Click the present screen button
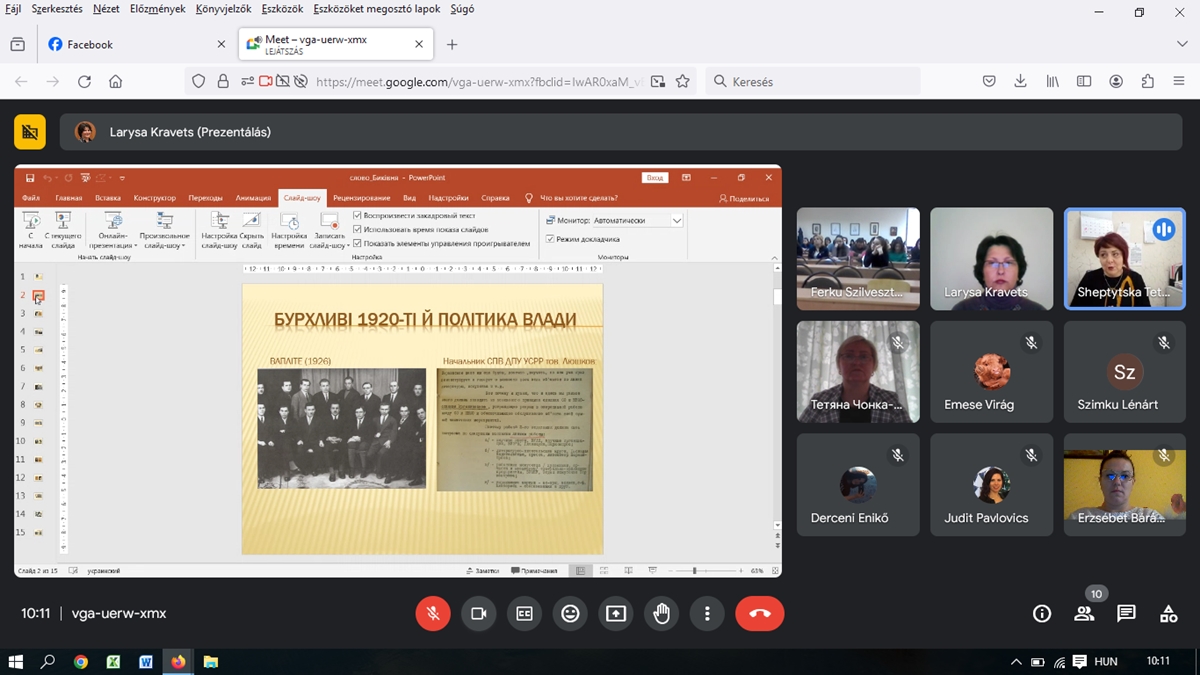This screenshot has height=675, width=1200. (x=616, y=614)
